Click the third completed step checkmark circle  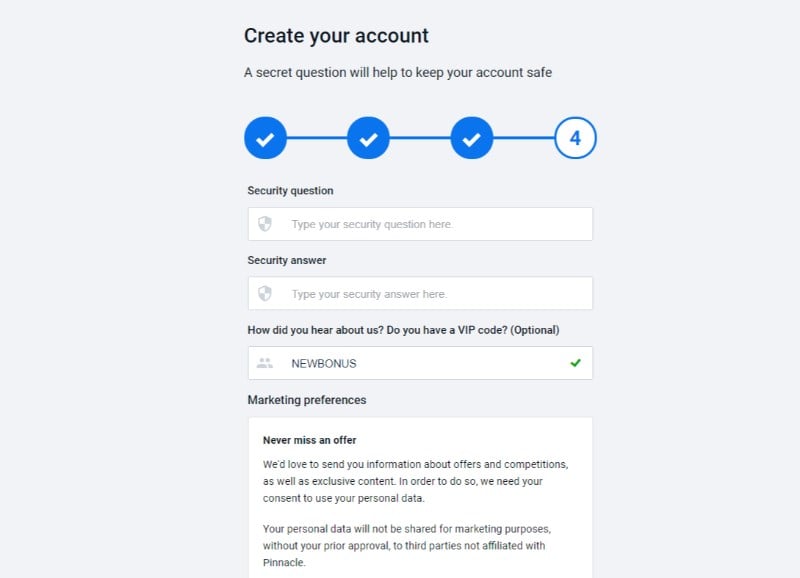[x=472, y=138]
